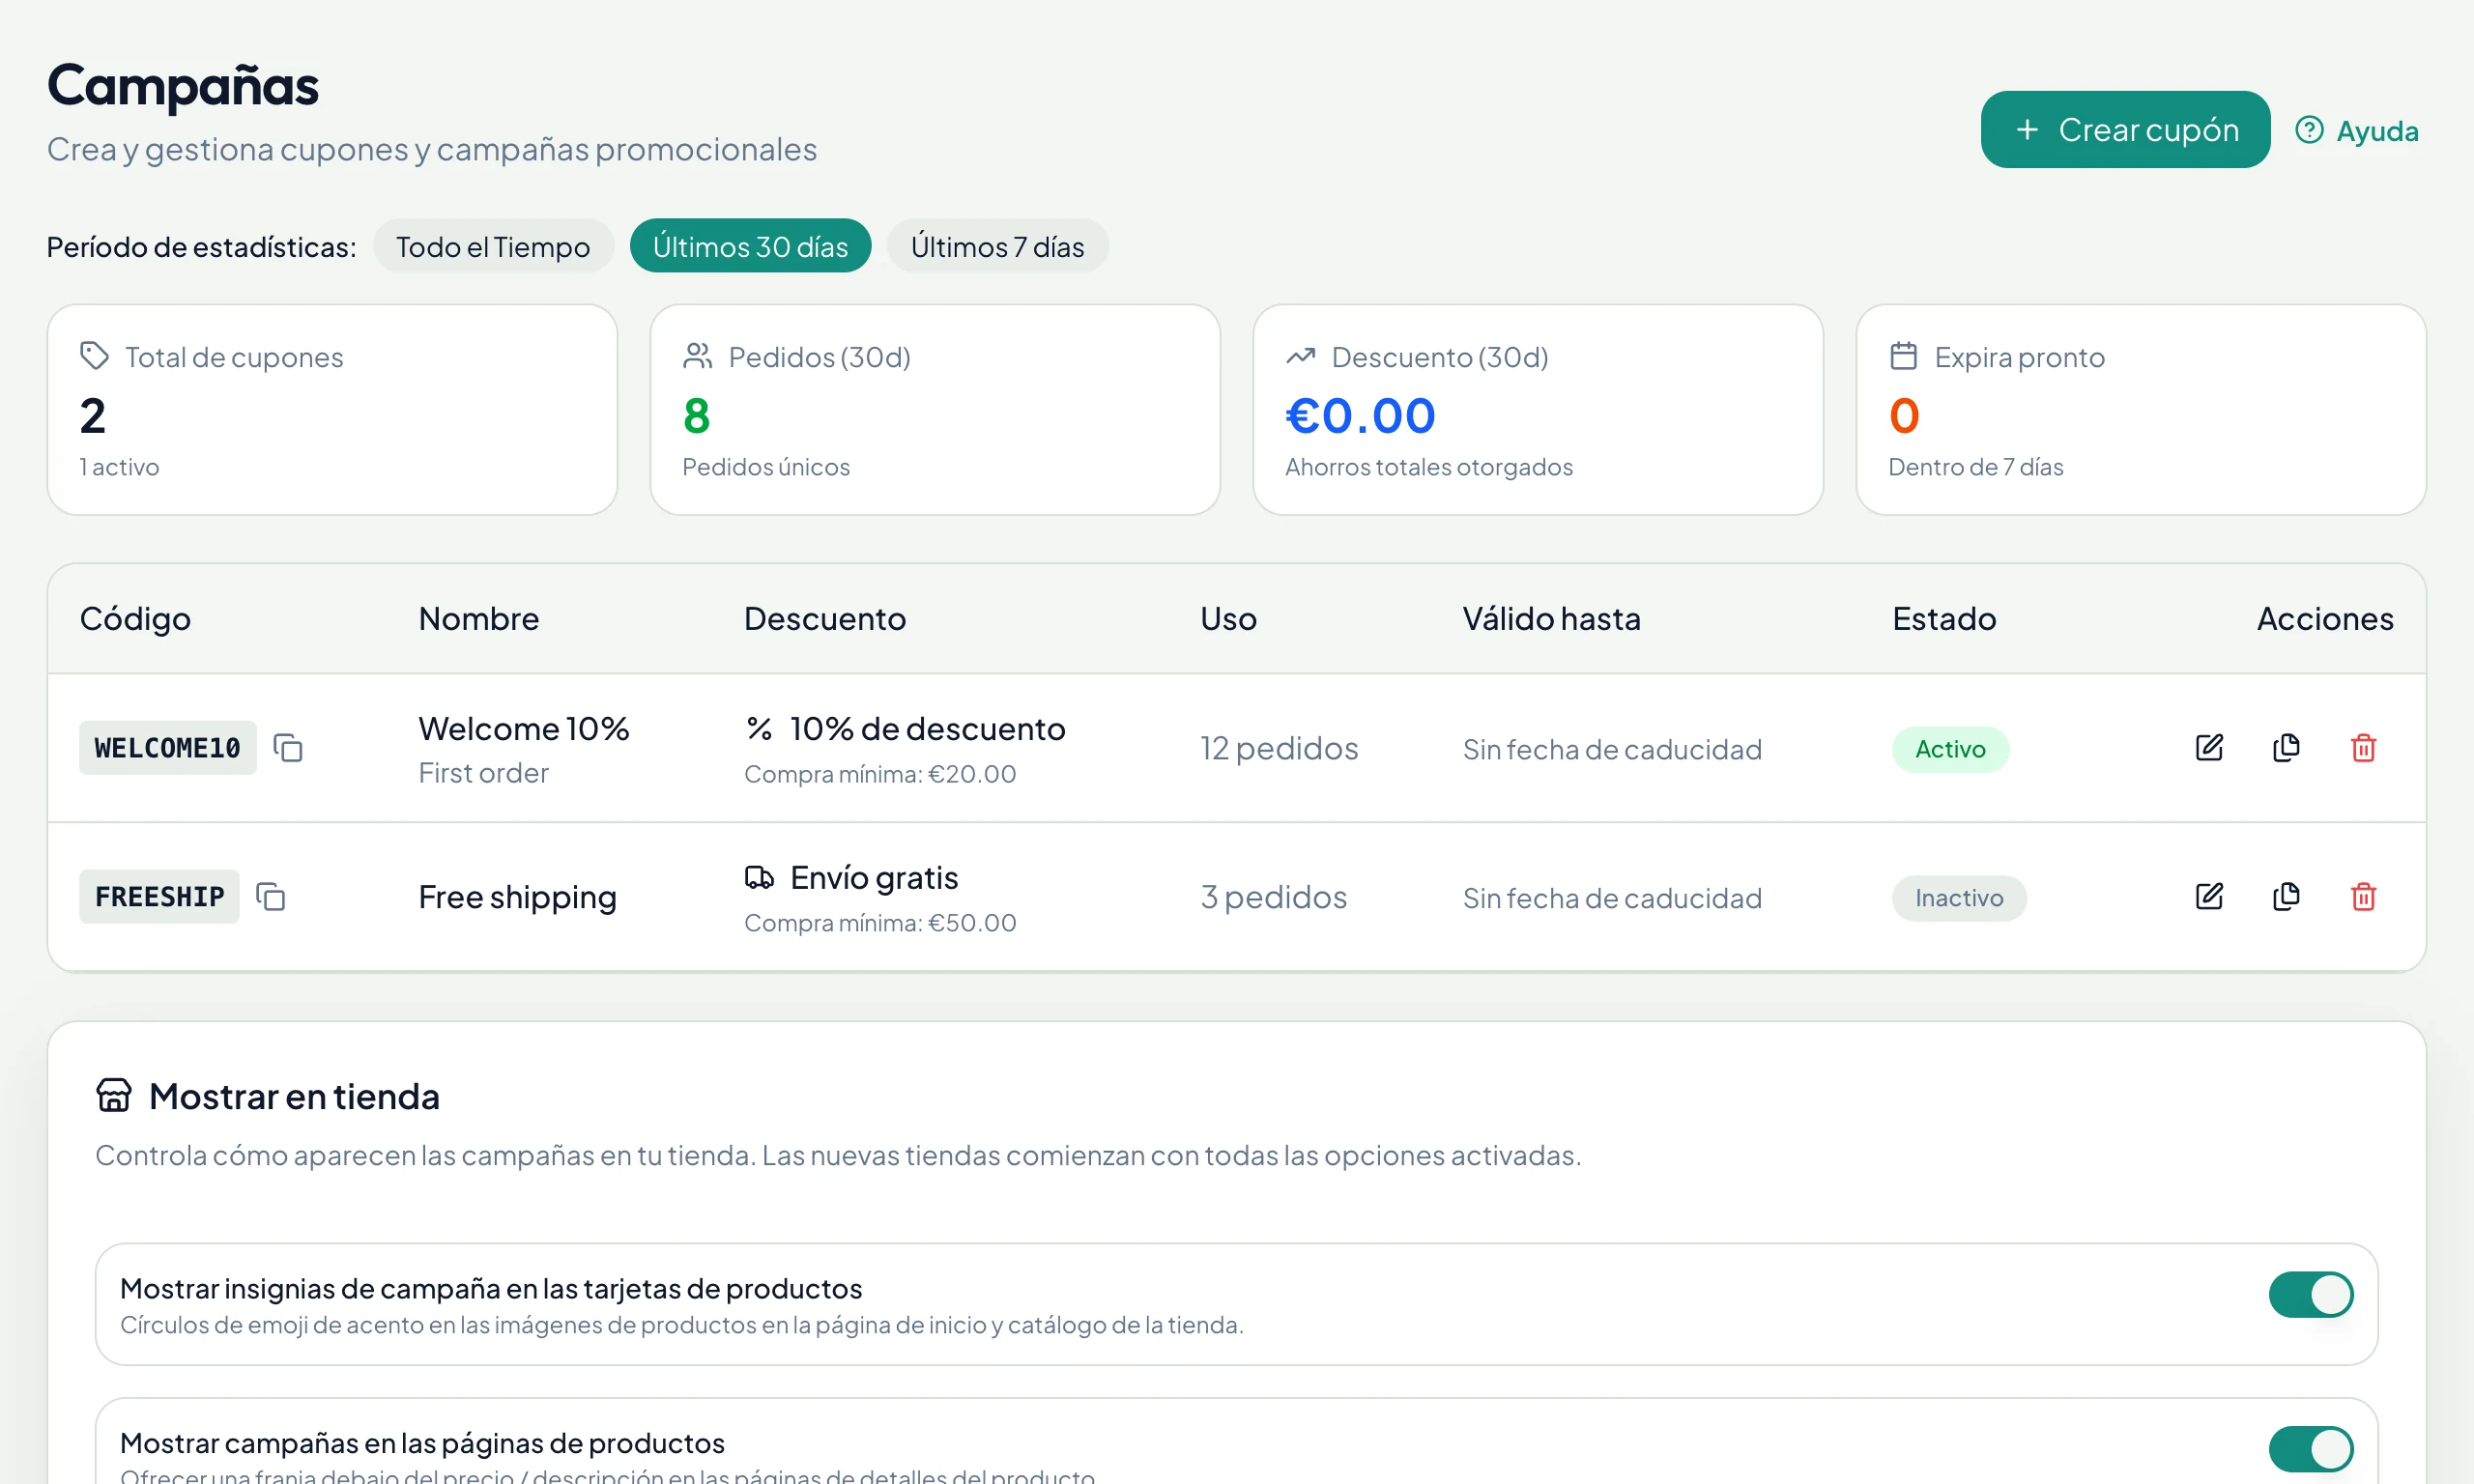Viewport: 2474px width, 1484px height.
Task: Click the Nombre column header
Action: coord(479,619)
